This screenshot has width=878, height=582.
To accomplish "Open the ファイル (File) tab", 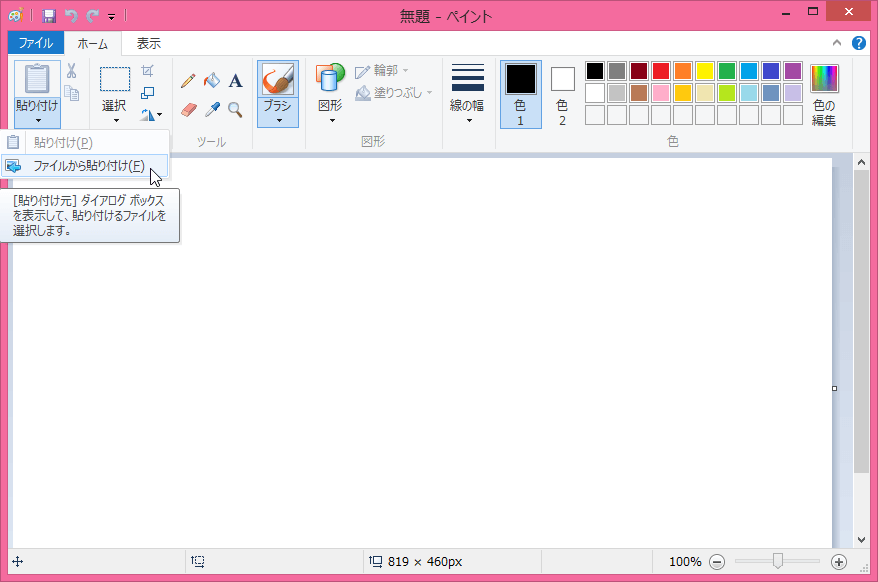I will [36, 43].
